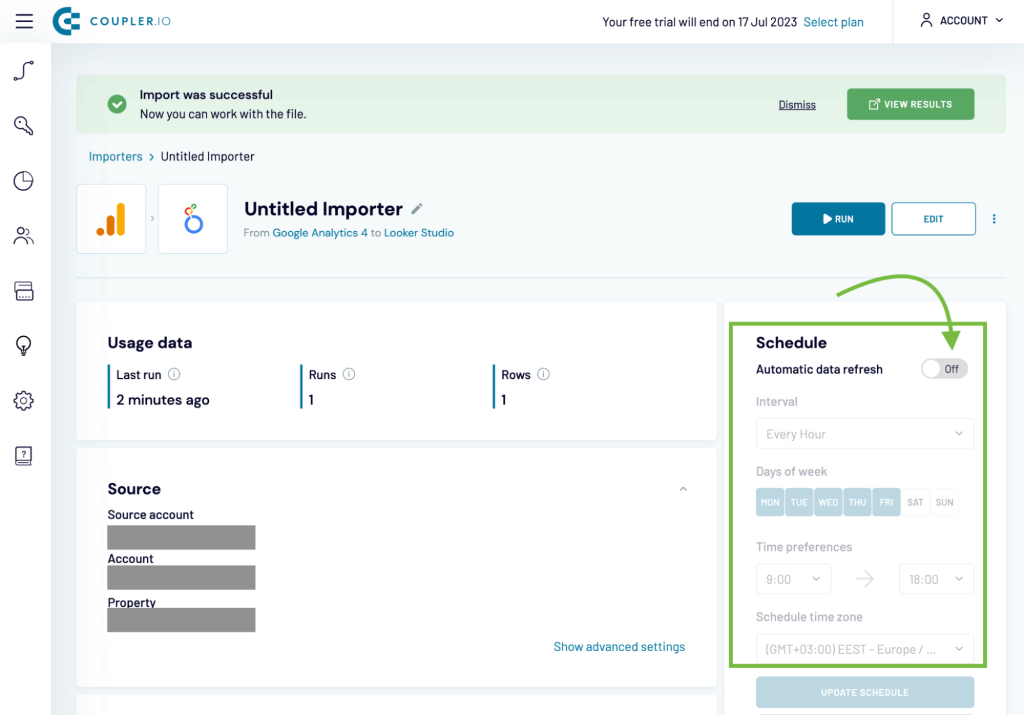Click the Run button

pyautogui.click(x=838, y=218)
